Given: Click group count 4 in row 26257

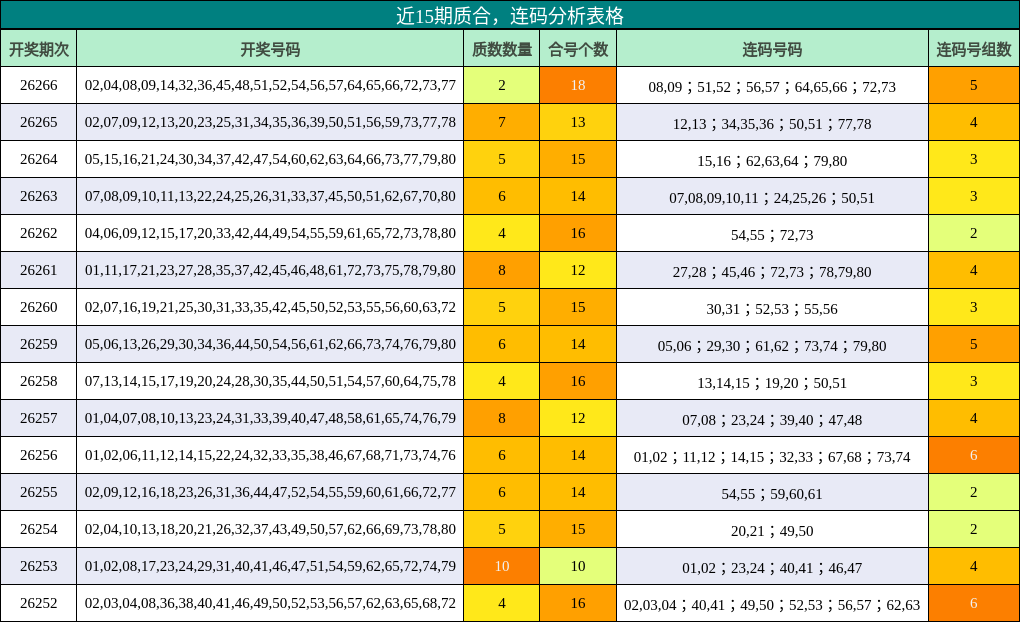Looking at the screenshot, I should point(974,418).
